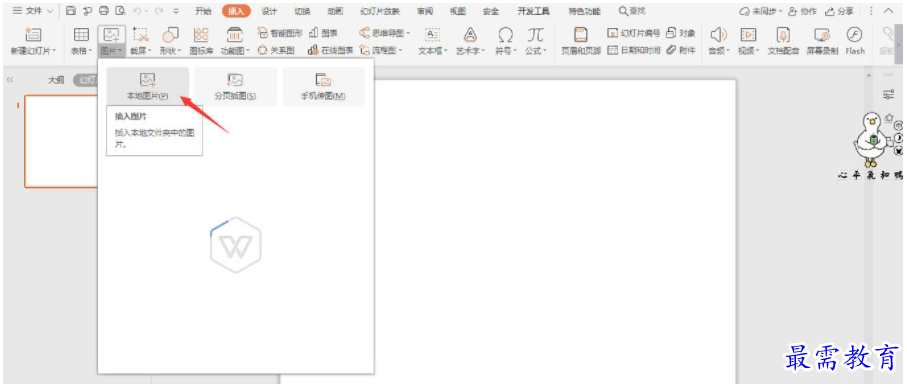
Task: Click the settings sliders icon in right sidebar
Action: pyautogui.click(x=888, y=94)
